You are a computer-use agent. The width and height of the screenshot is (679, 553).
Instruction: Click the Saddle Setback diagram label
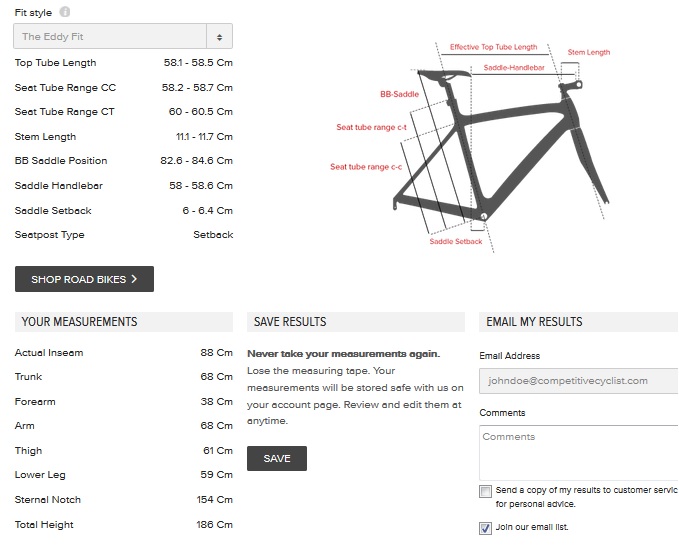pyautogui.click(x=456, y=242)
